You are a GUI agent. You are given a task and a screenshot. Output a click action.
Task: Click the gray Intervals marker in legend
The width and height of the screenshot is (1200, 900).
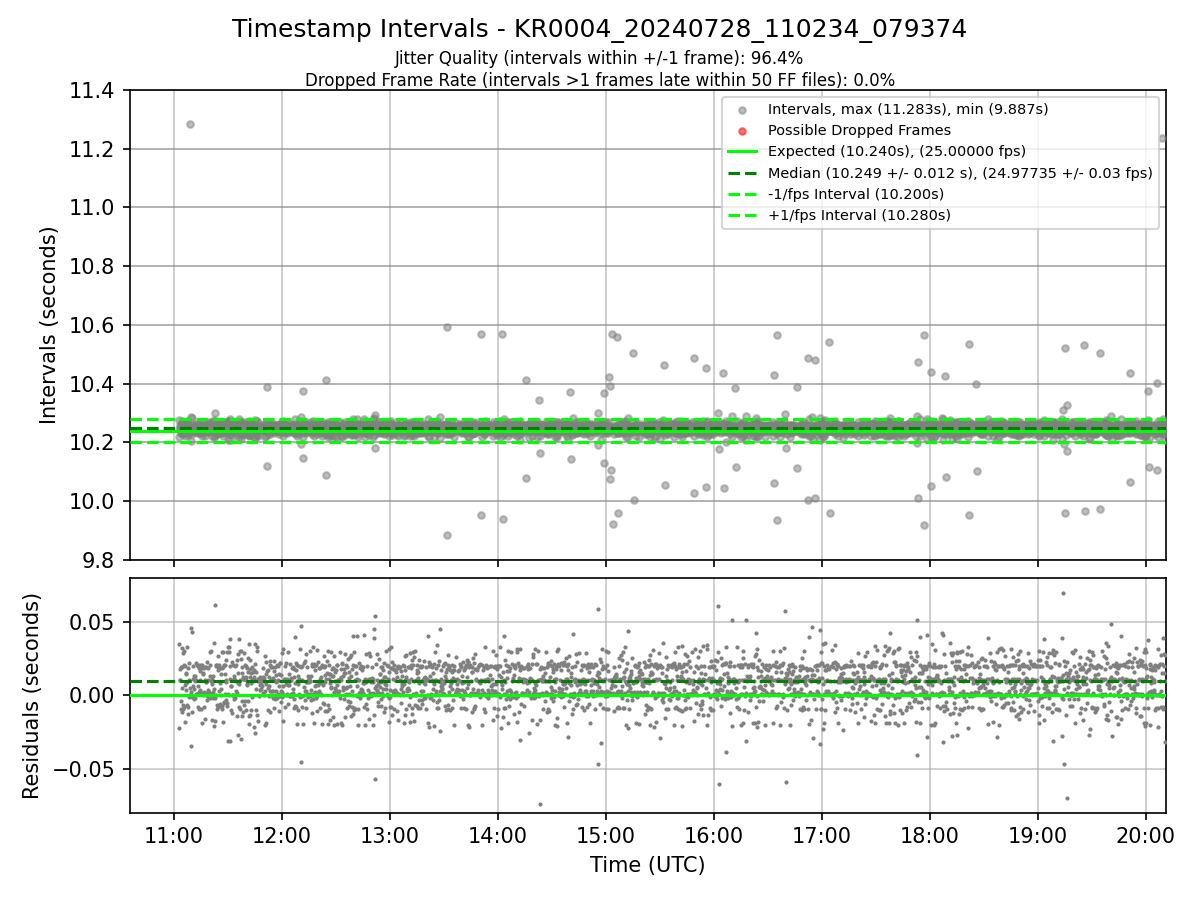(742, 110)
